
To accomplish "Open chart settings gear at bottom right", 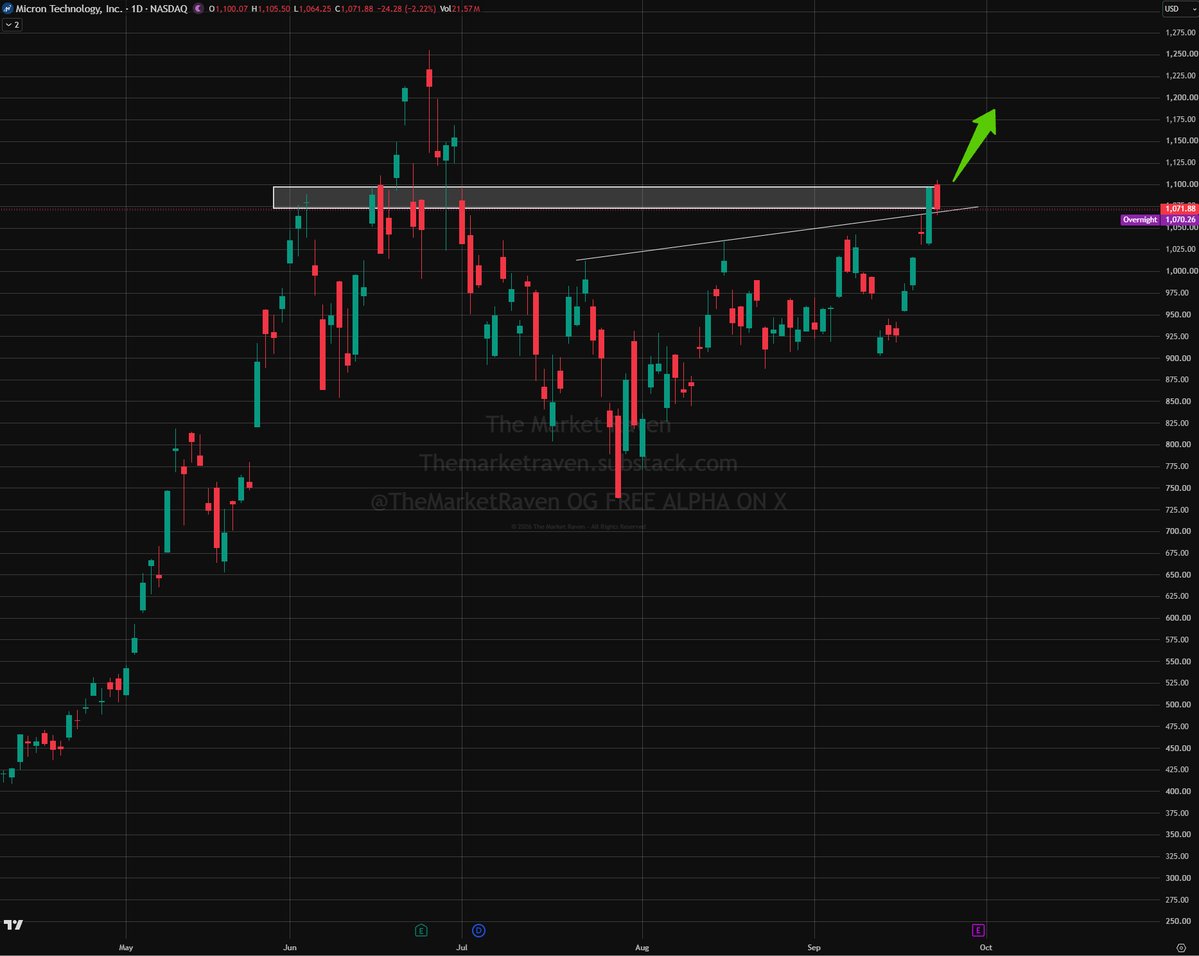I will click(1181, 948).
